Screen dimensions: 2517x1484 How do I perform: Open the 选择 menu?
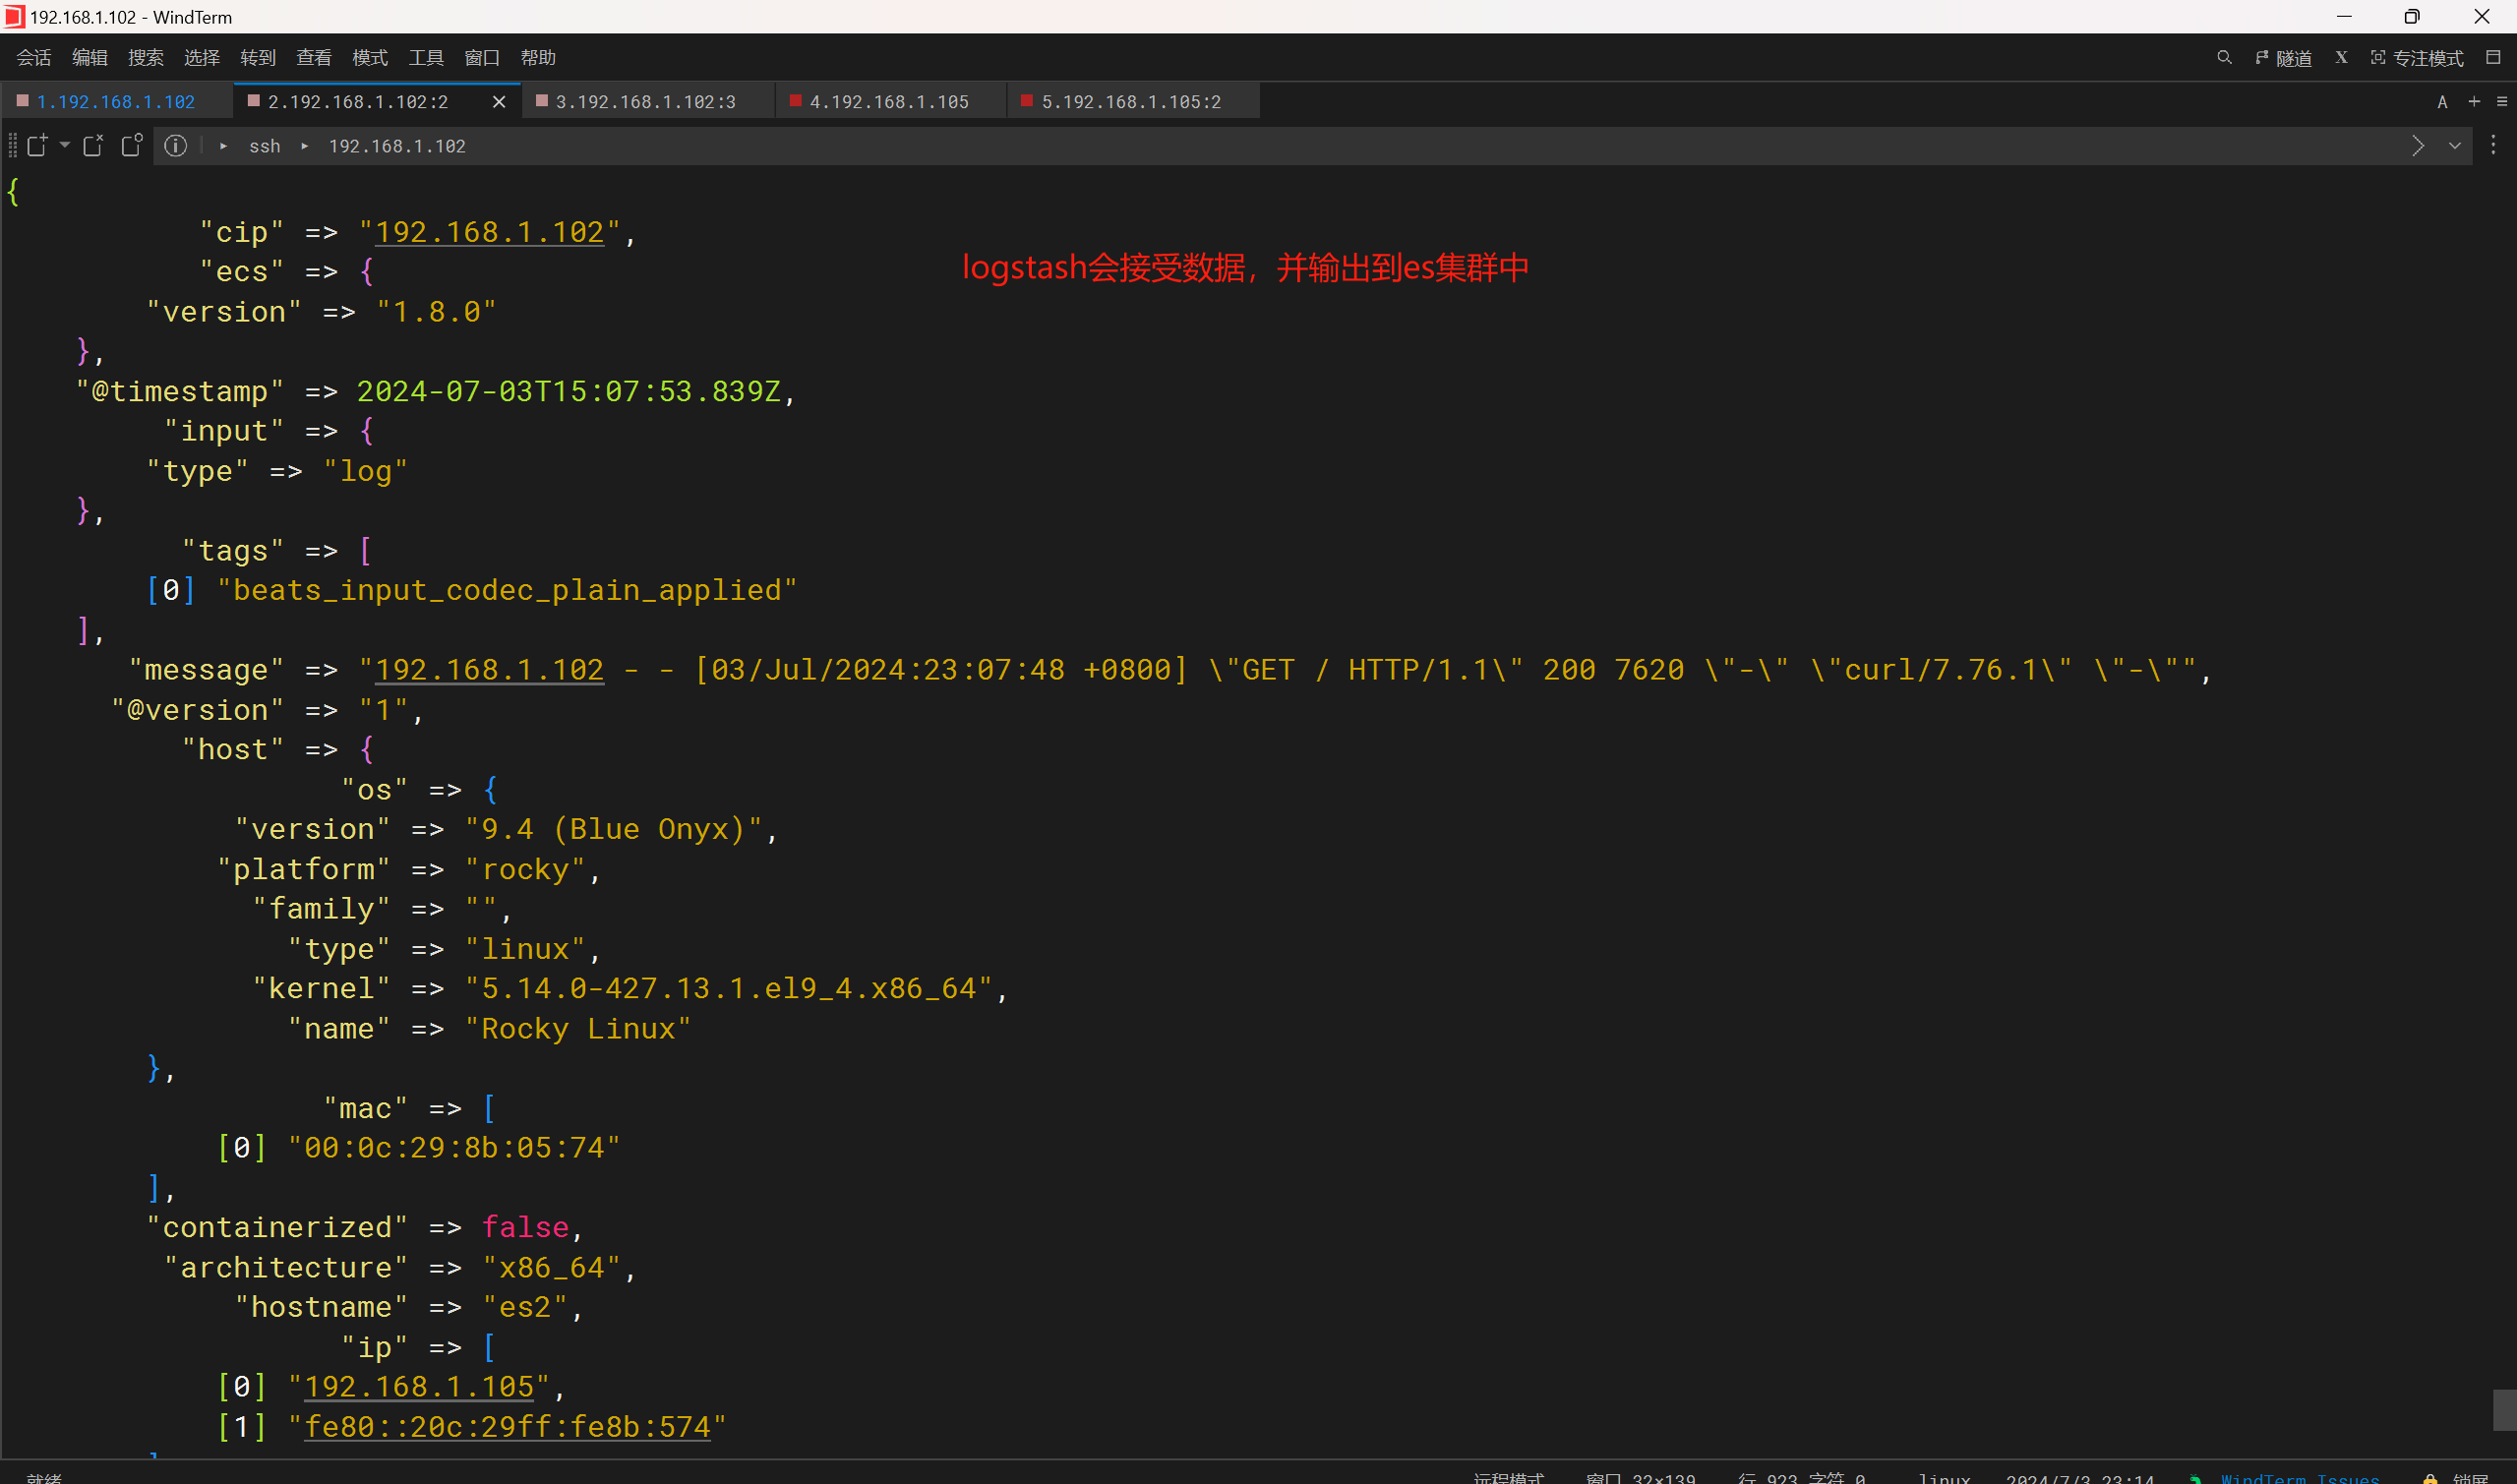[202, 58]
